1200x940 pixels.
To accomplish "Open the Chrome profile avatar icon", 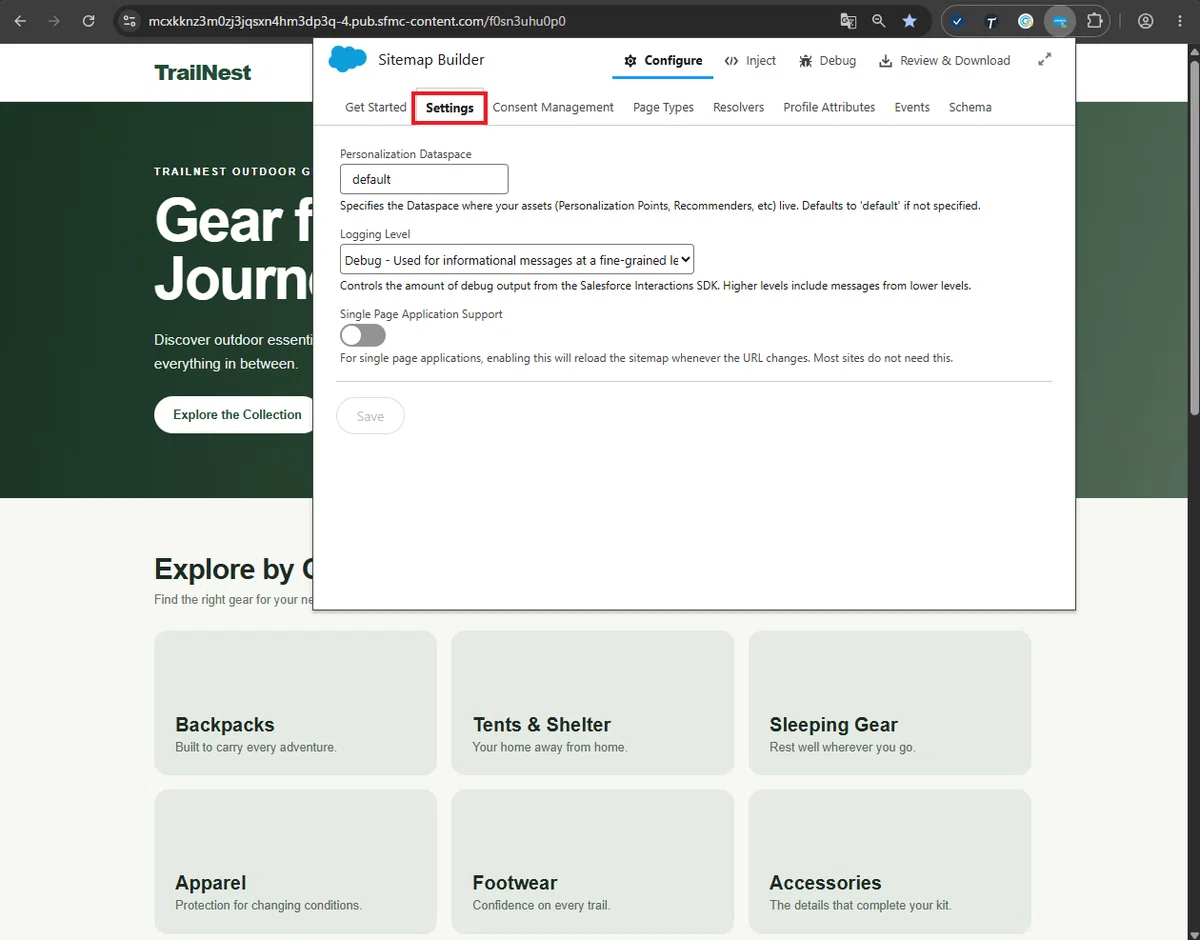I will pyautogui.click(x=1146, y=21).
